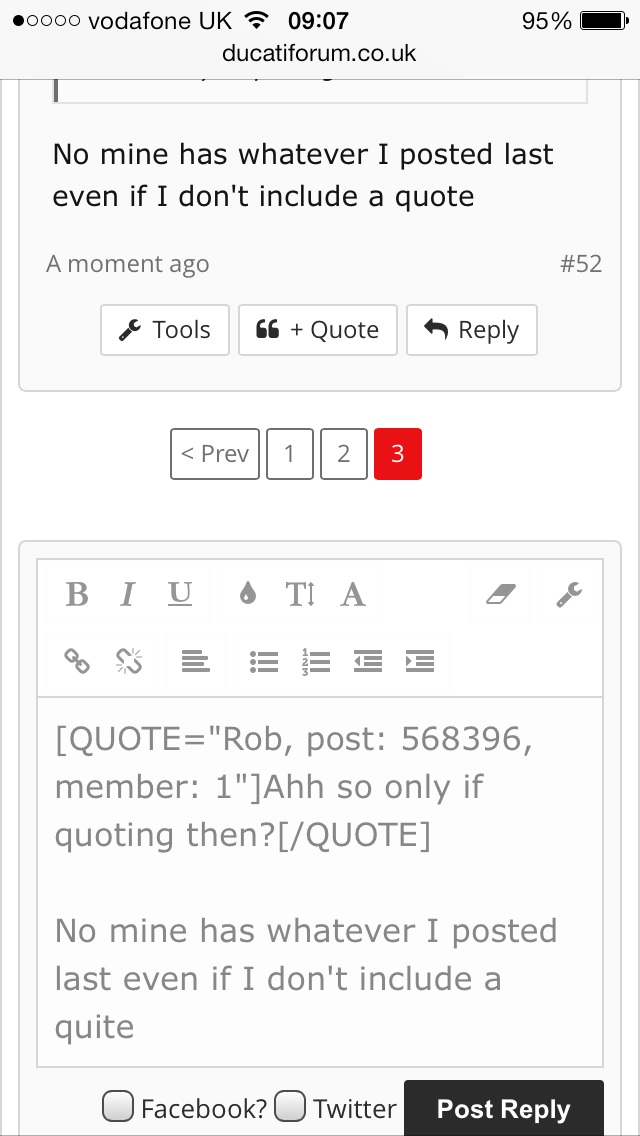Insert a link with chain icon
The image size is (640, 1136).
coord(77,661)
